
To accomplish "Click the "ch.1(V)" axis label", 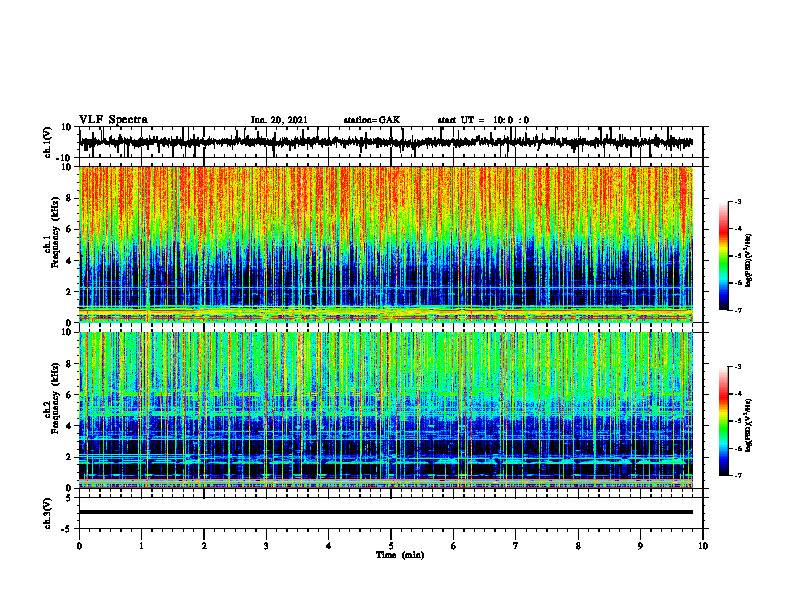I will 48,142.
